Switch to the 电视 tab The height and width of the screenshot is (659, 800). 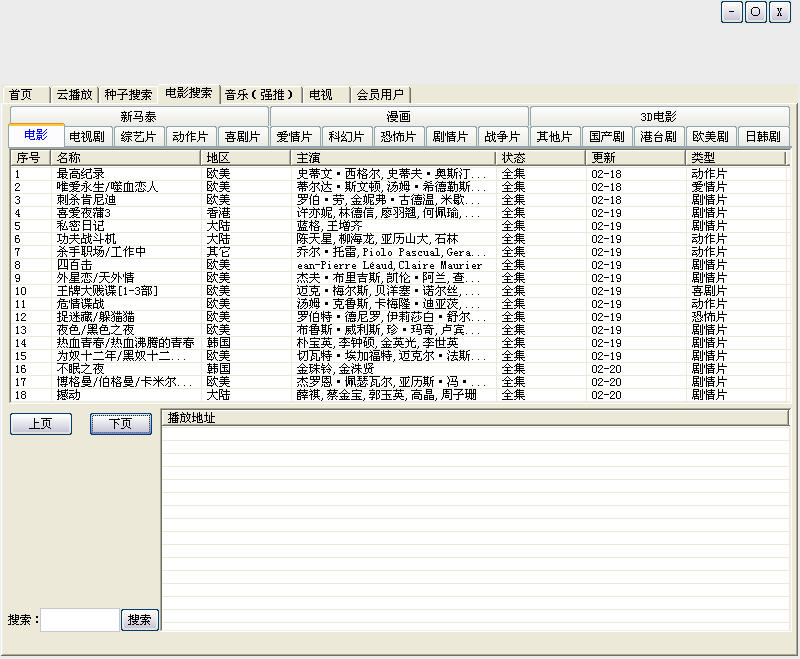pos(326,95)
